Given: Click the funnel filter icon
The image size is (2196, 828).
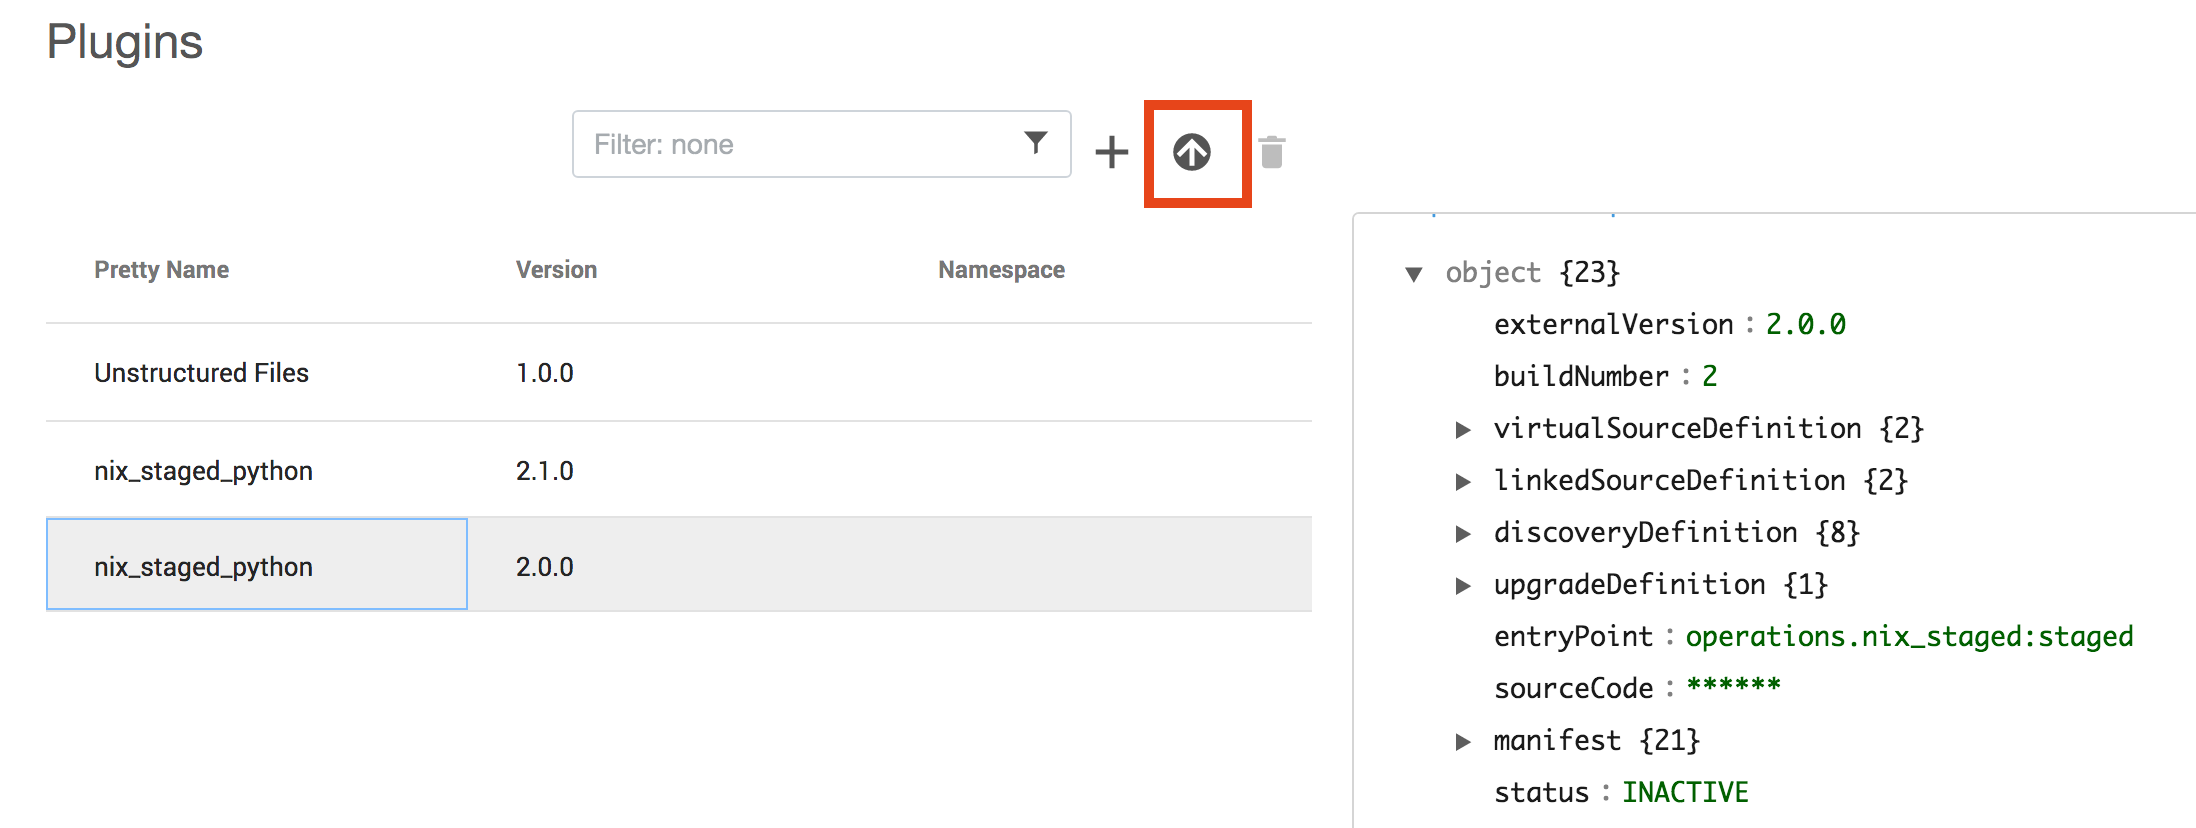Looking at the screenshot, I should [1036, 143].
